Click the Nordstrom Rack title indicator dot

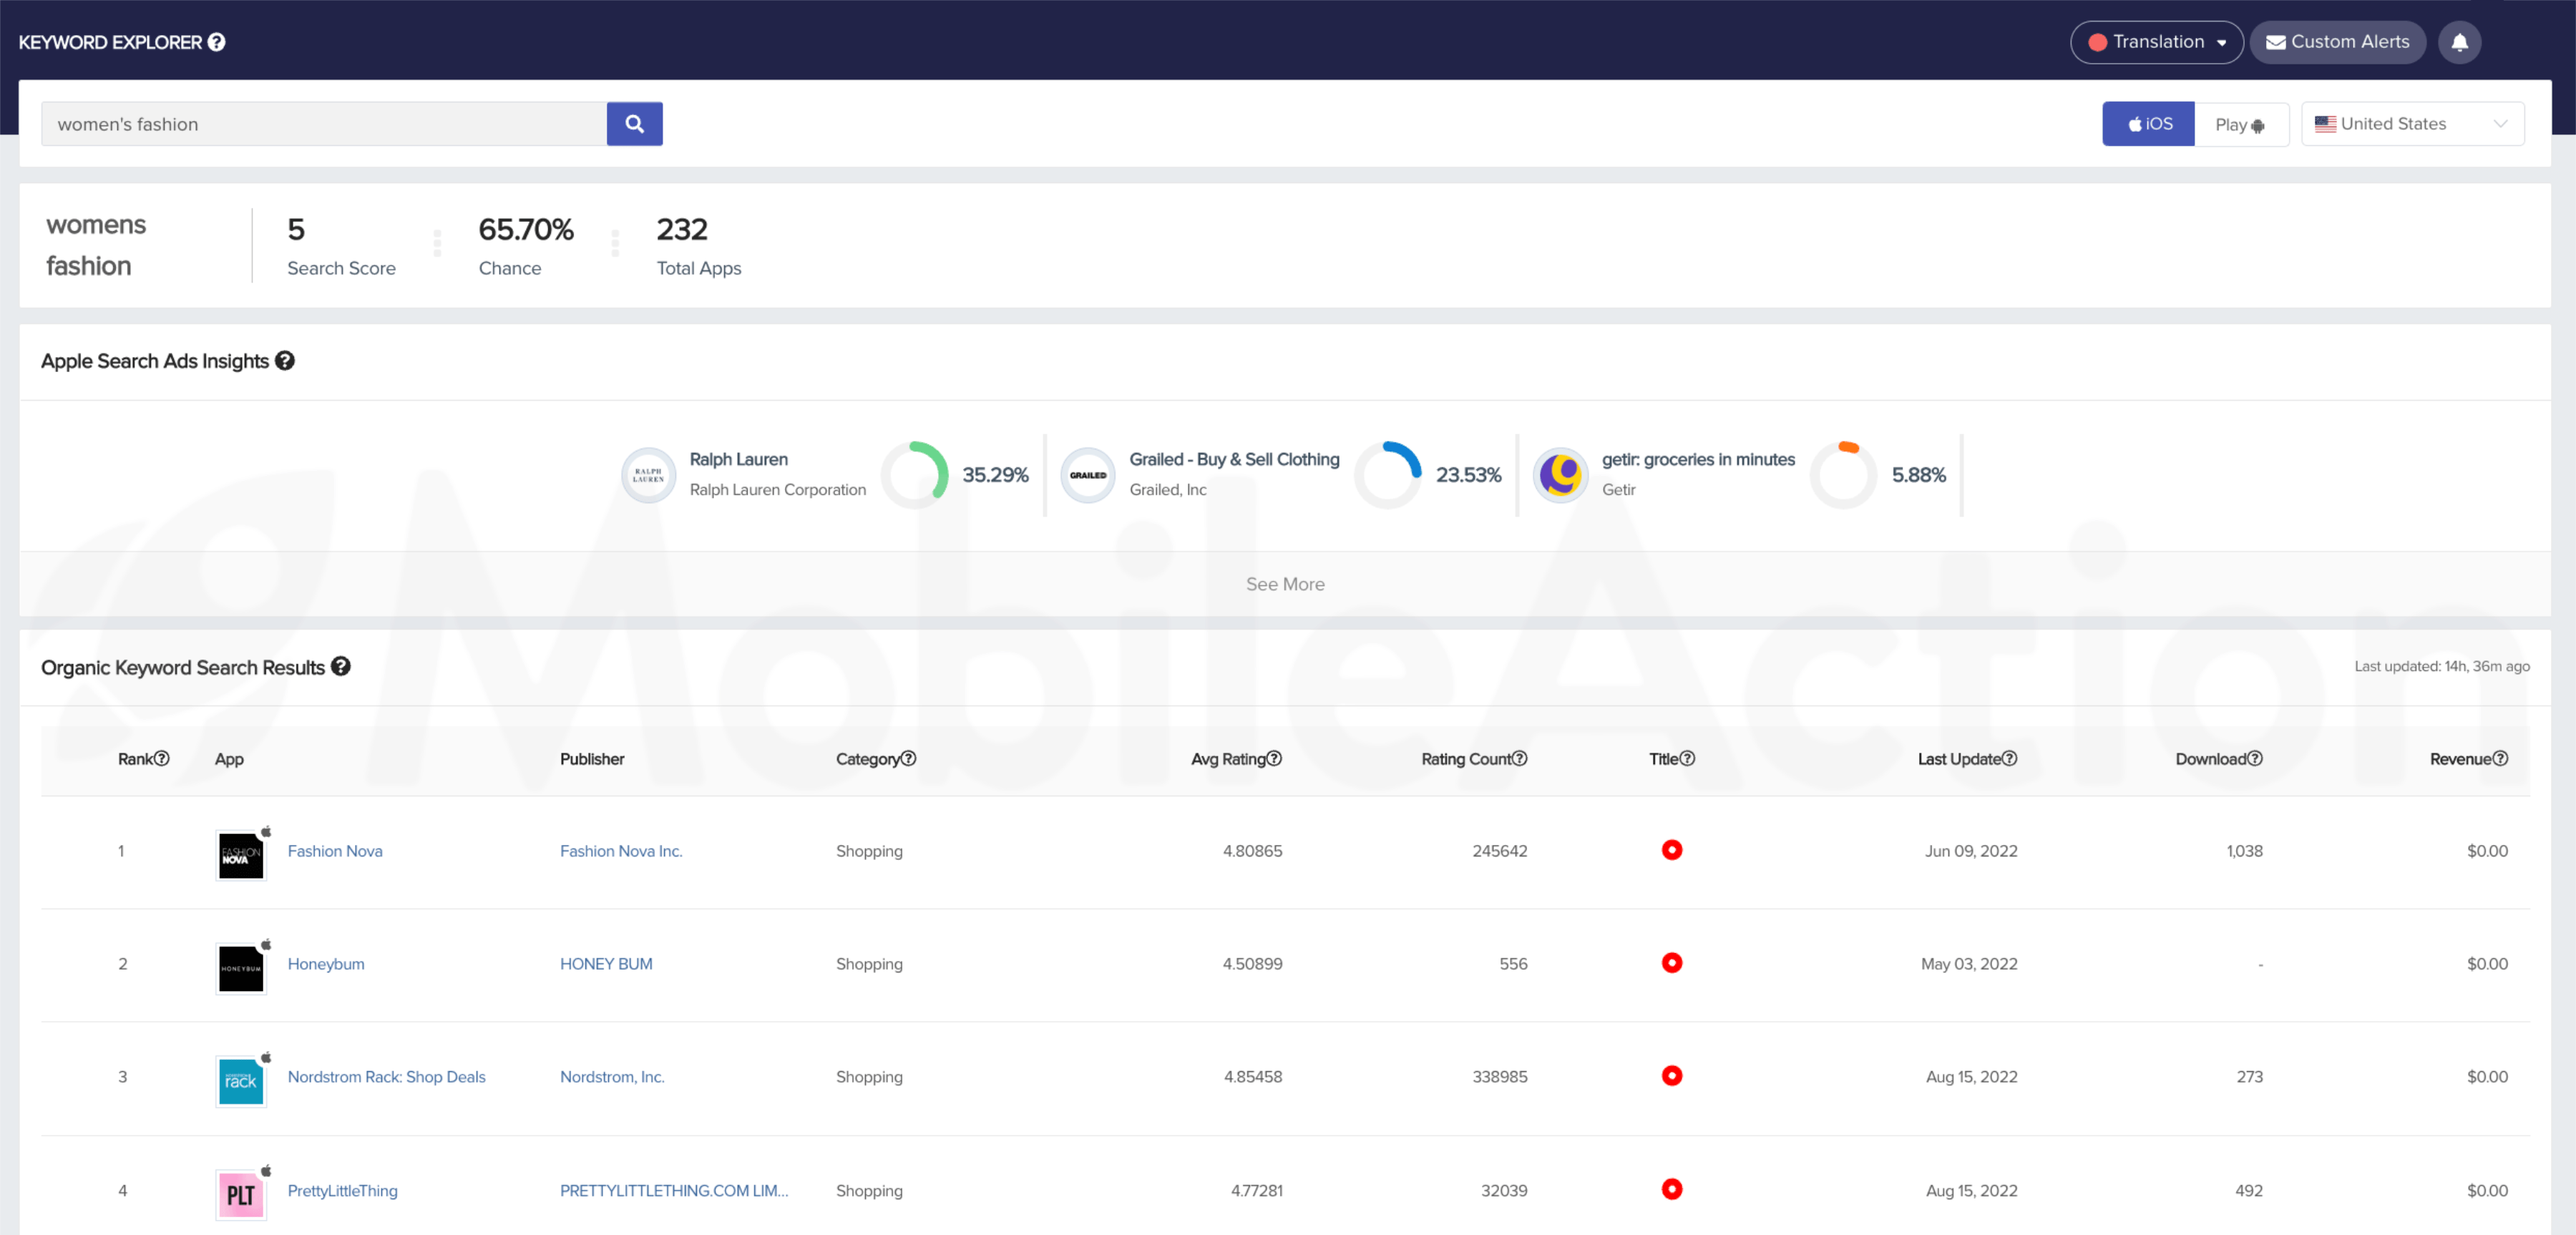point(1672,1076)
